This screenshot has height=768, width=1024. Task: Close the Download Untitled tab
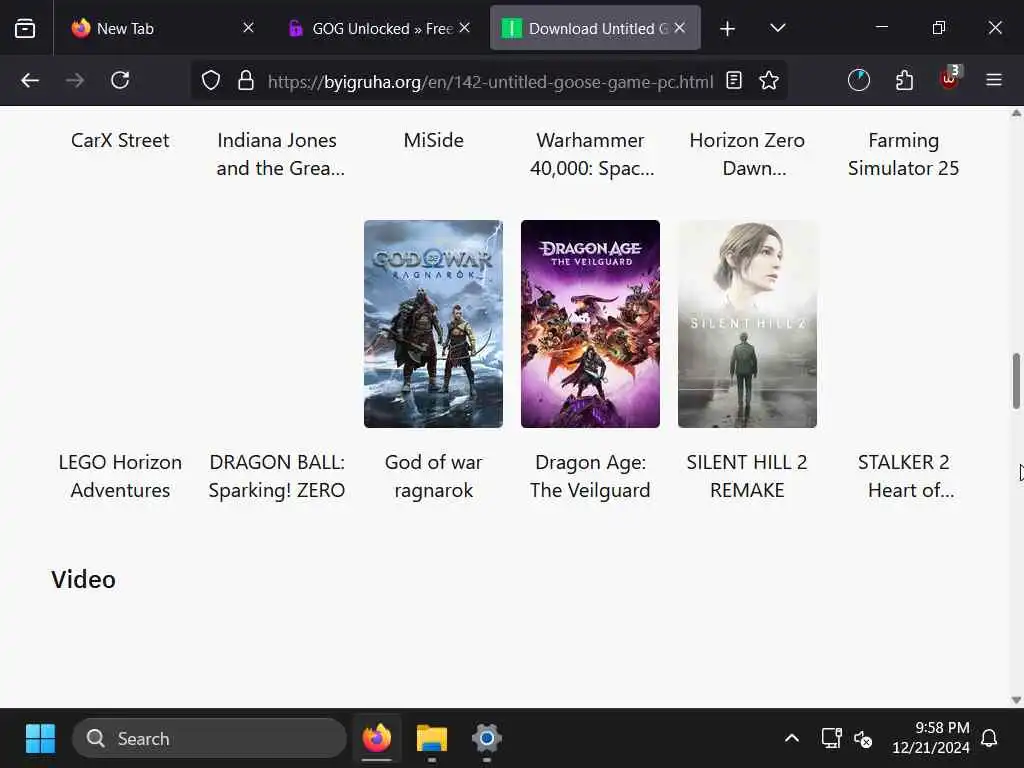click(680, 27)
